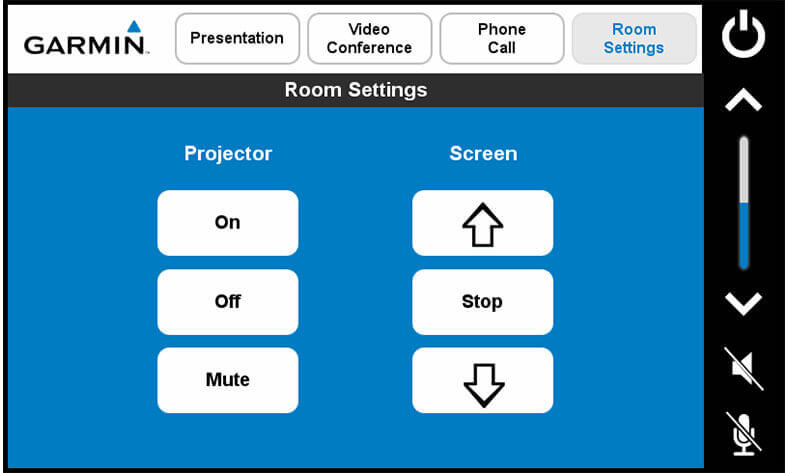788x473 pixels.
Task: Raise the screen with up arrow
Action: [482, 223]
